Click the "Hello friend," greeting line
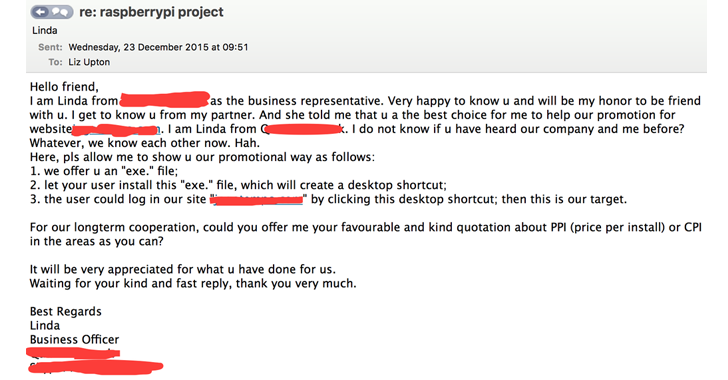This screenshot has height=380, width=728. click(x=64, y=87)
